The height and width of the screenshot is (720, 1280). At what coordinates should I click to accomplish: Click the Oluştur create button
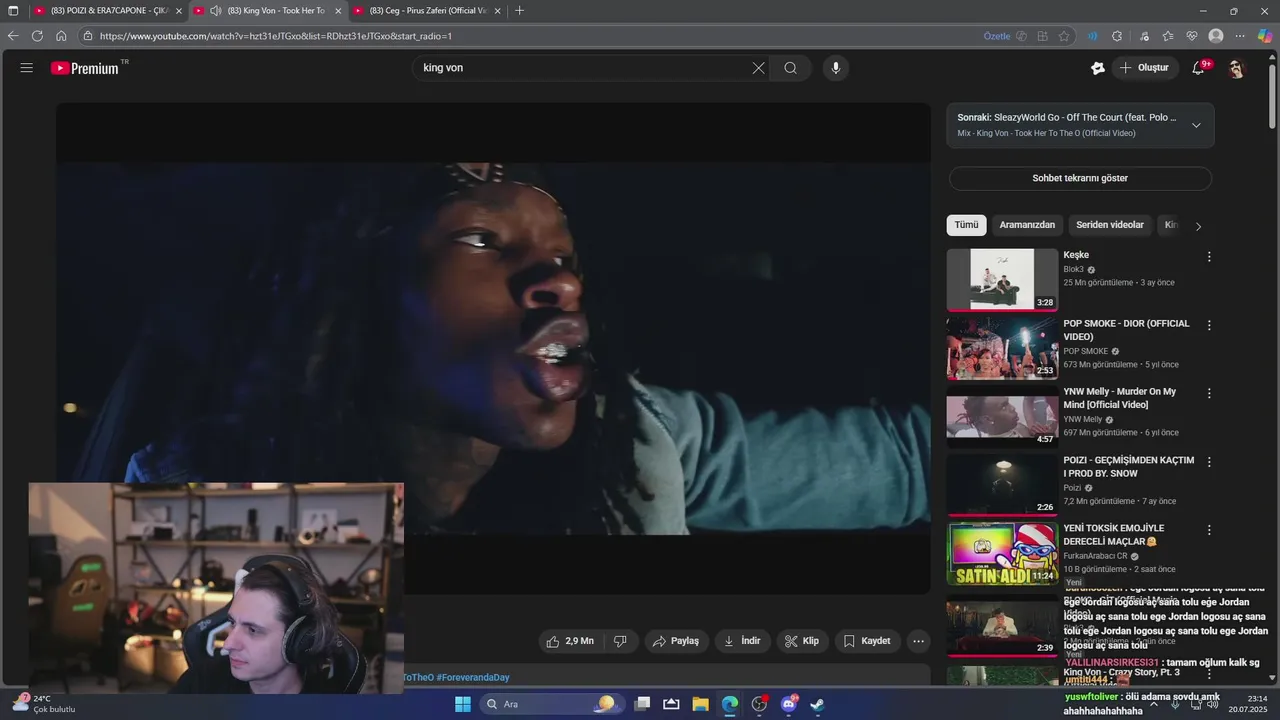pos(1145,68)
